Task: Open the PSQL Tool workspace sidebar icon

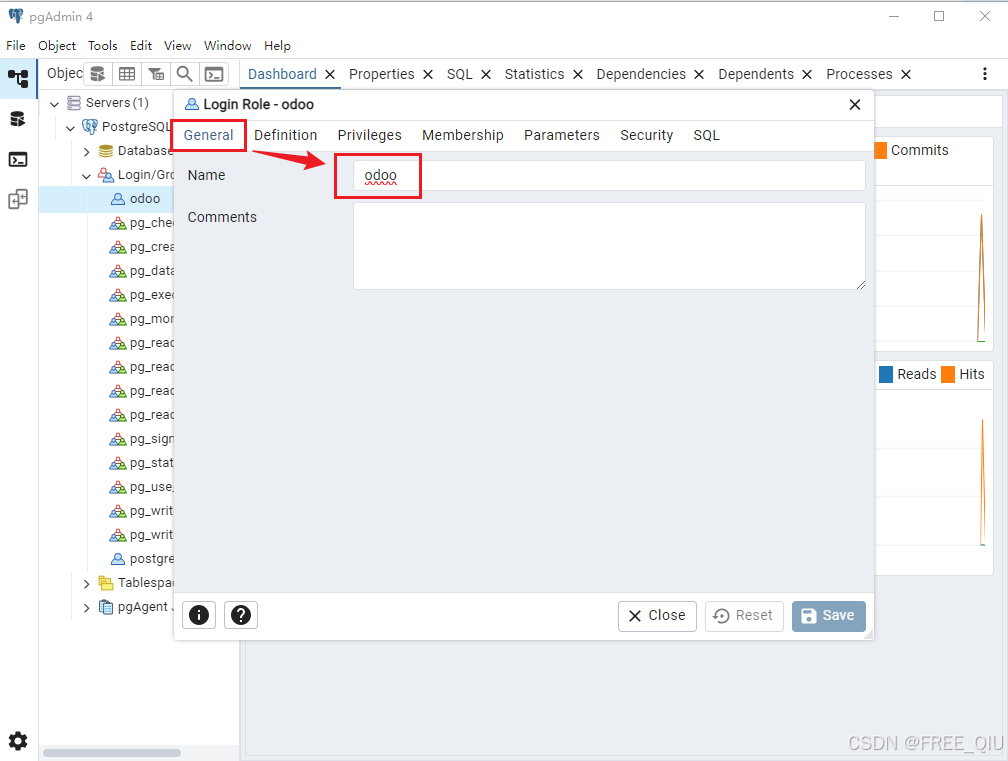Action: 18,159
